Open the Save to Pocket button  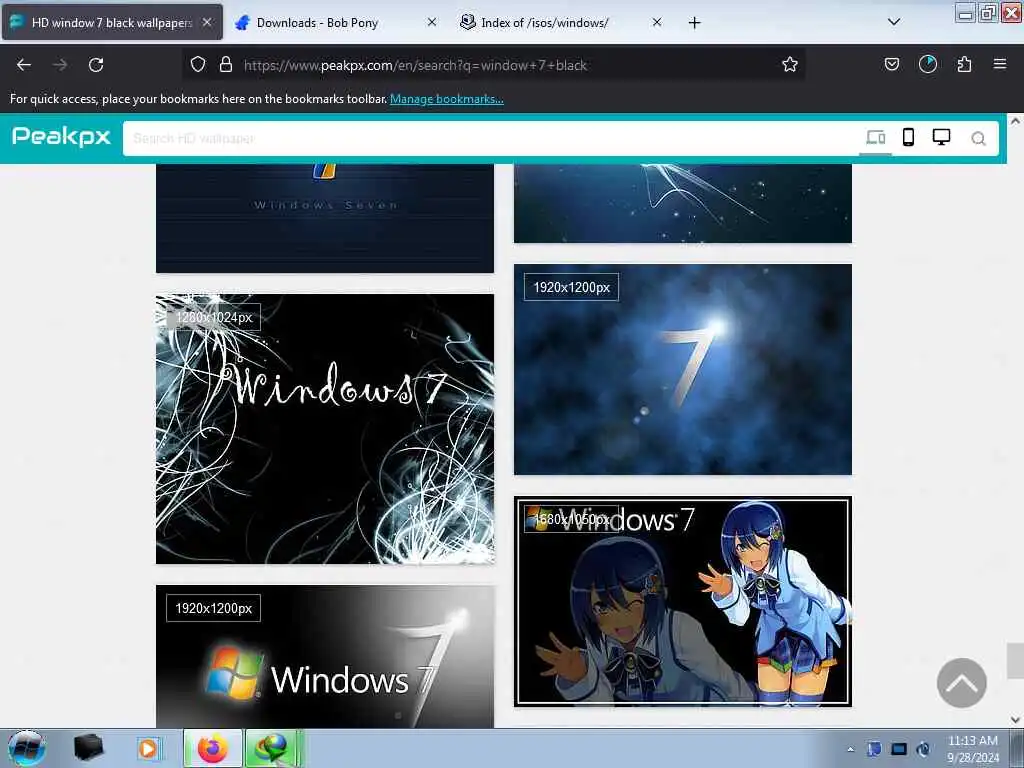pos(891,64)
